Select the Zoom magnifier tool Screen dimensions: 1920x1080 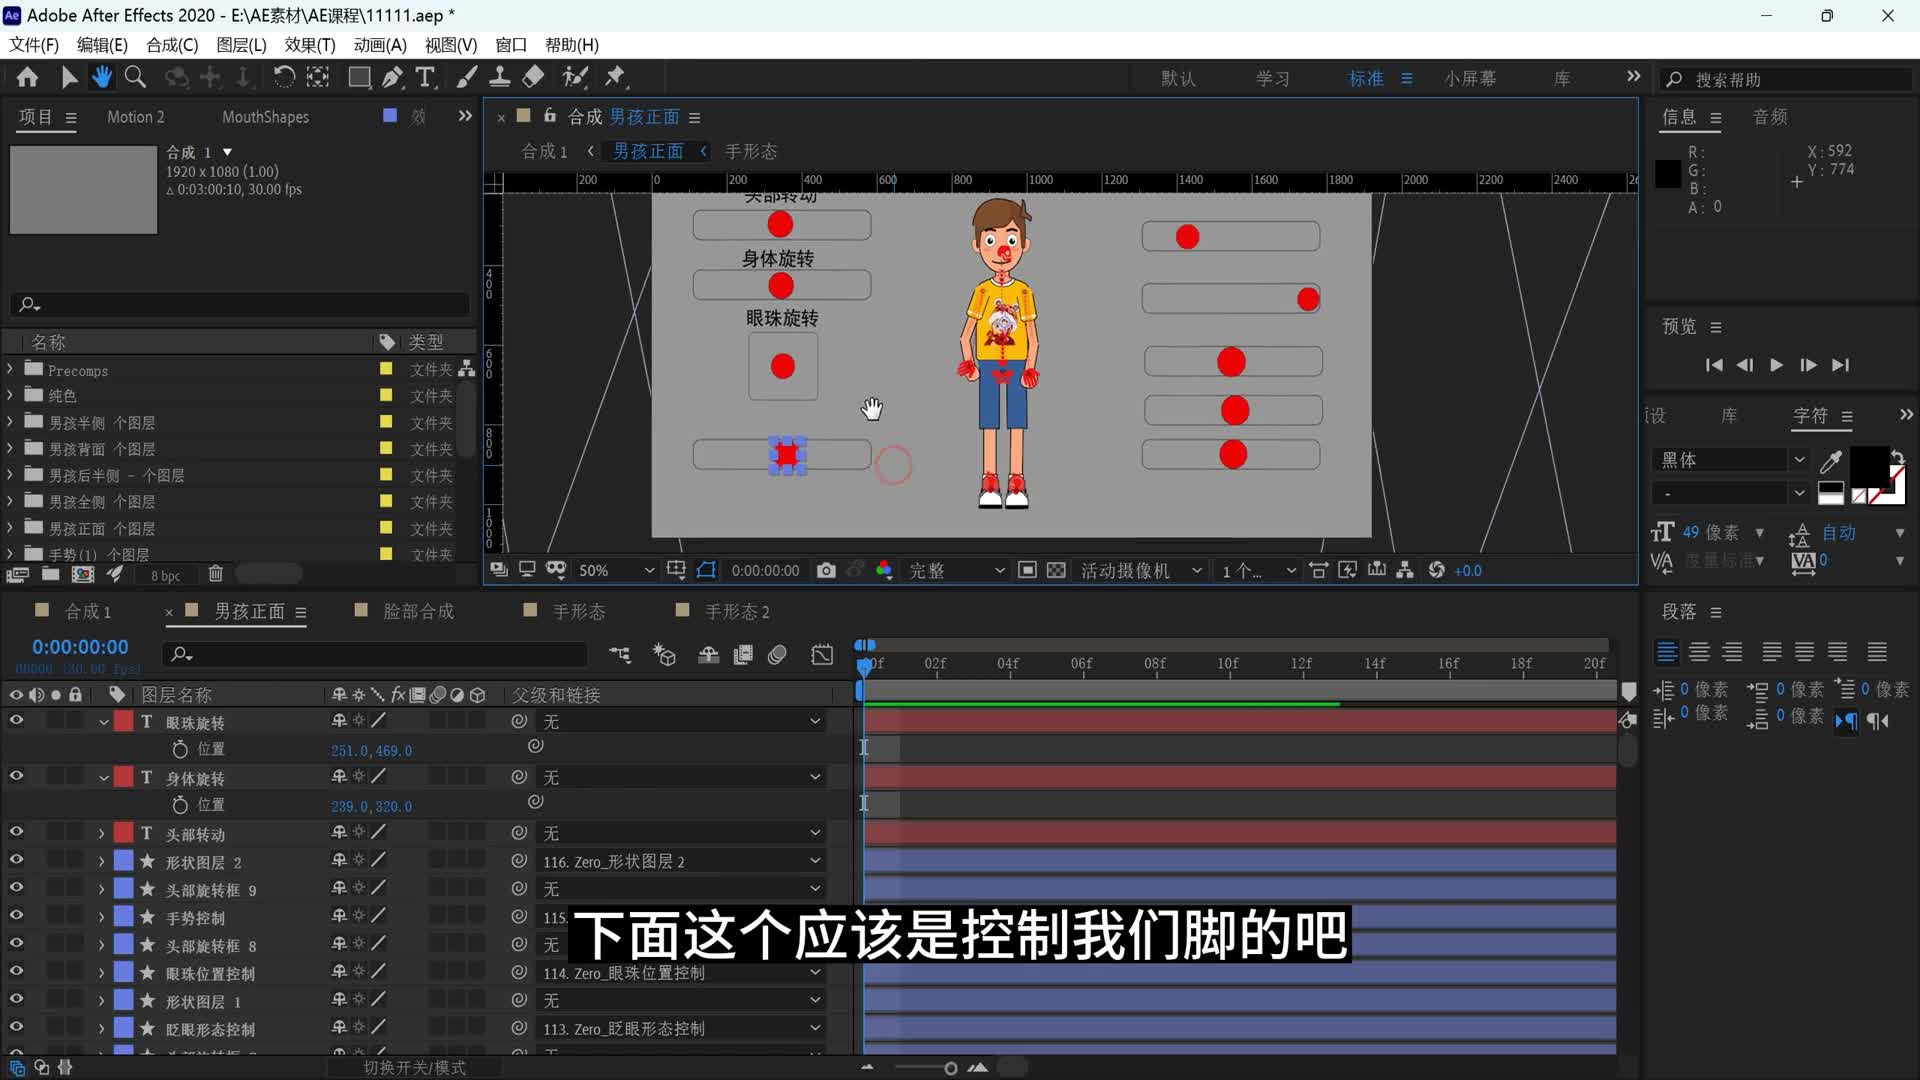point(135,77)
